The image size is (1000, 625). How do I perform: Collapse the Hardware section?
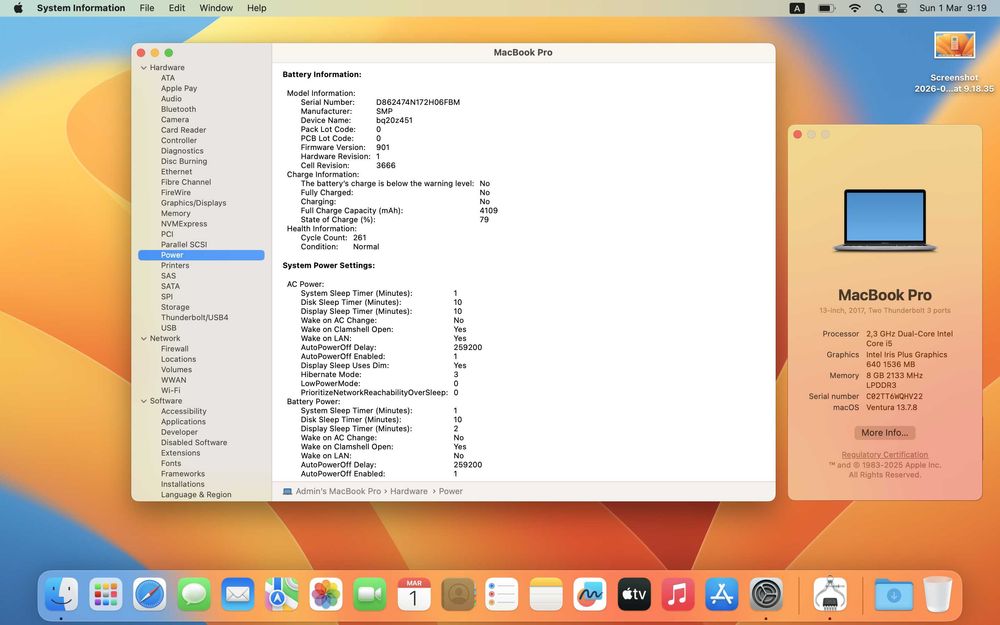pyautogui.click(x=143, y=68)
